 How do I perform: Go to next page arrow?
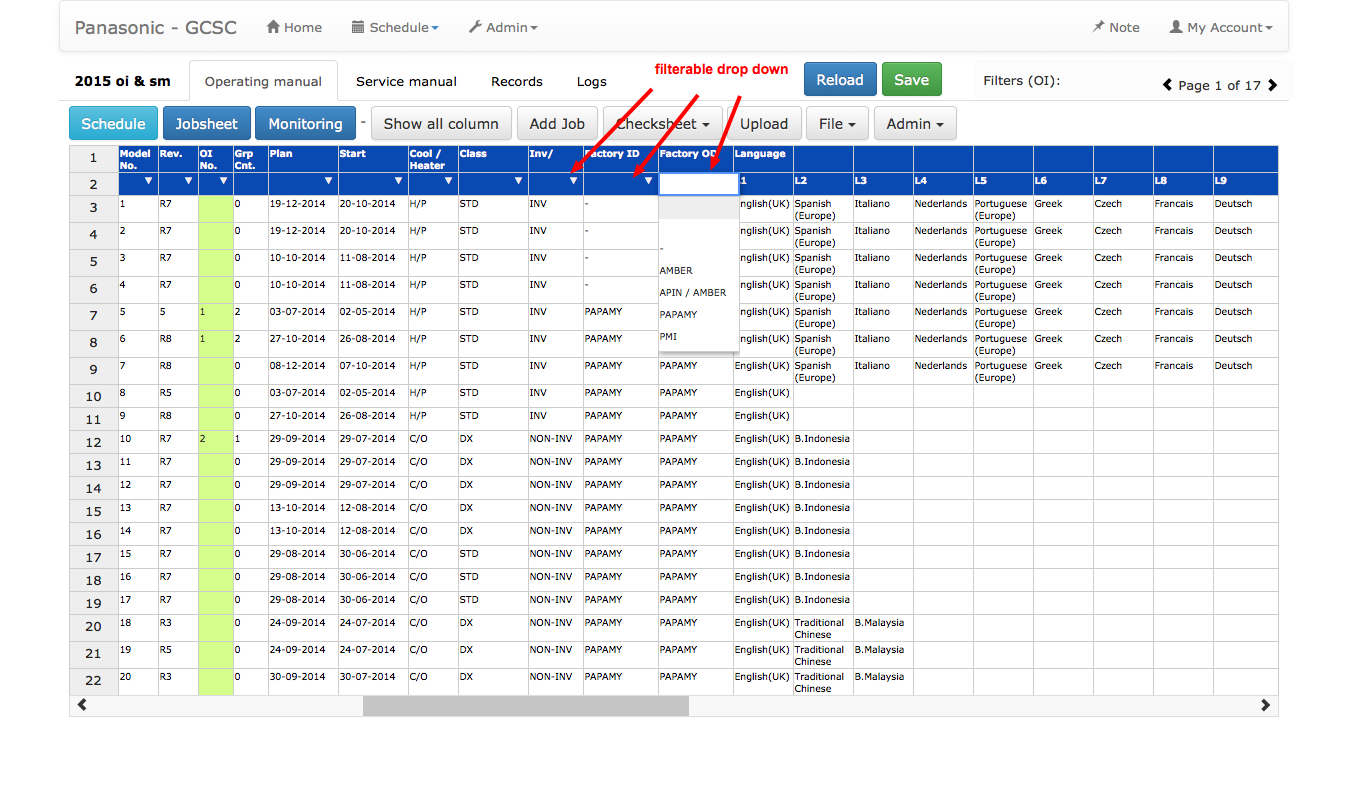point(1272,85)
